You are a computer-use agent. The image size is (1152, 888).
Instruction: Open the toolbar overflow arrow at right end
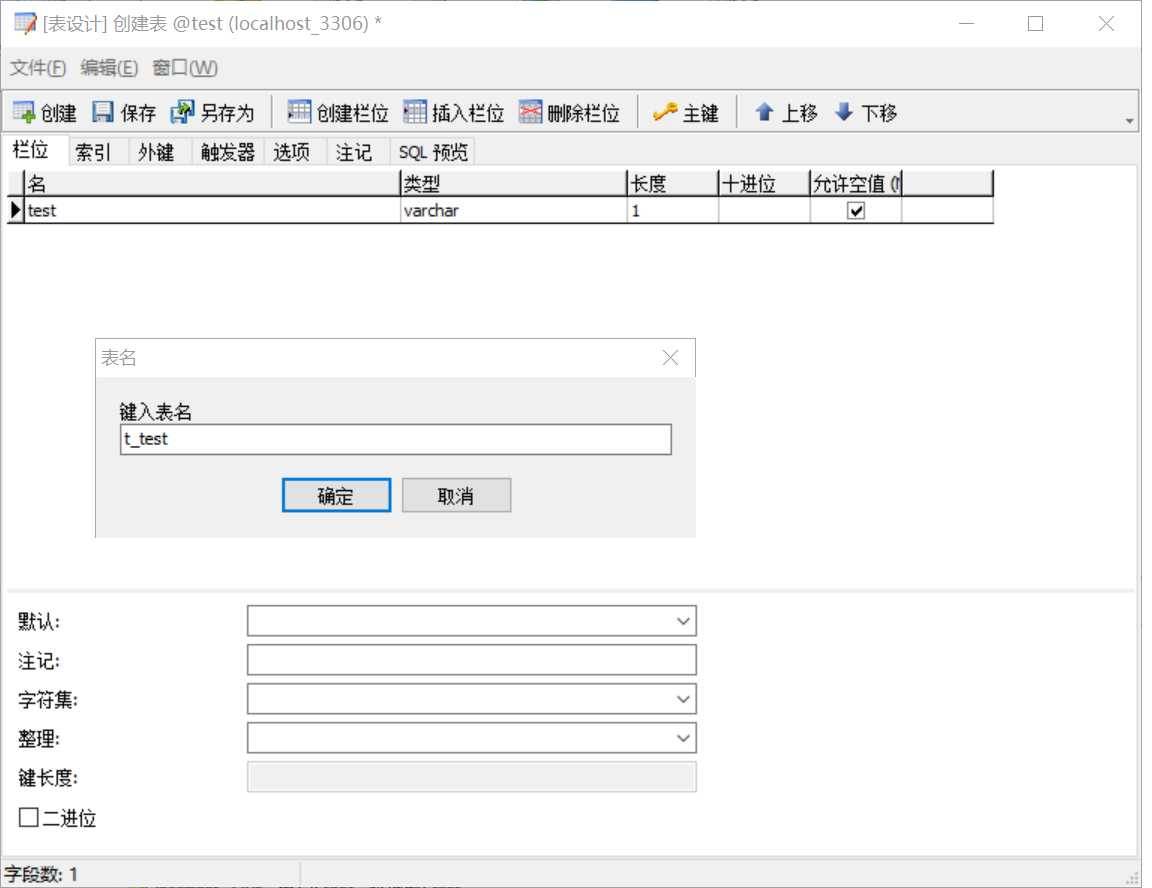pos(1129,121)
